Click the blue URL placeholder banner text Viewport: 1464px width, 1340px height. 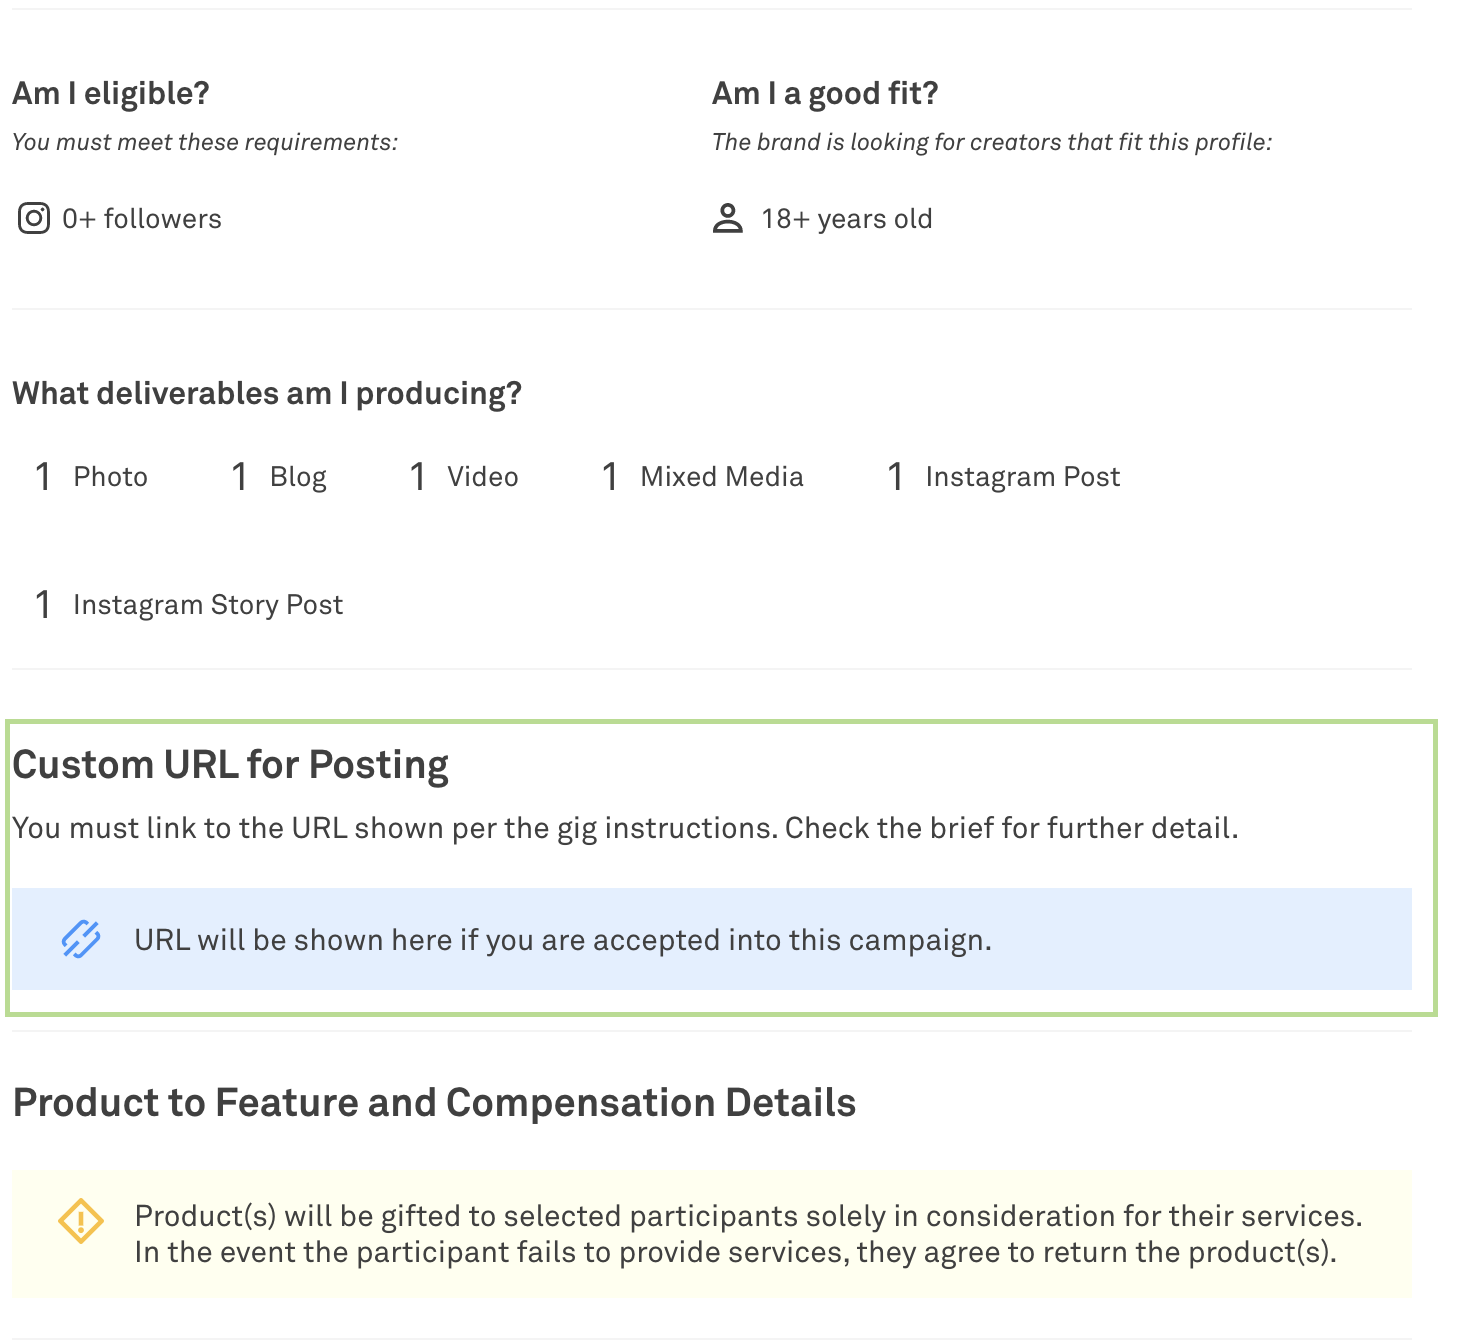[563, 940]
